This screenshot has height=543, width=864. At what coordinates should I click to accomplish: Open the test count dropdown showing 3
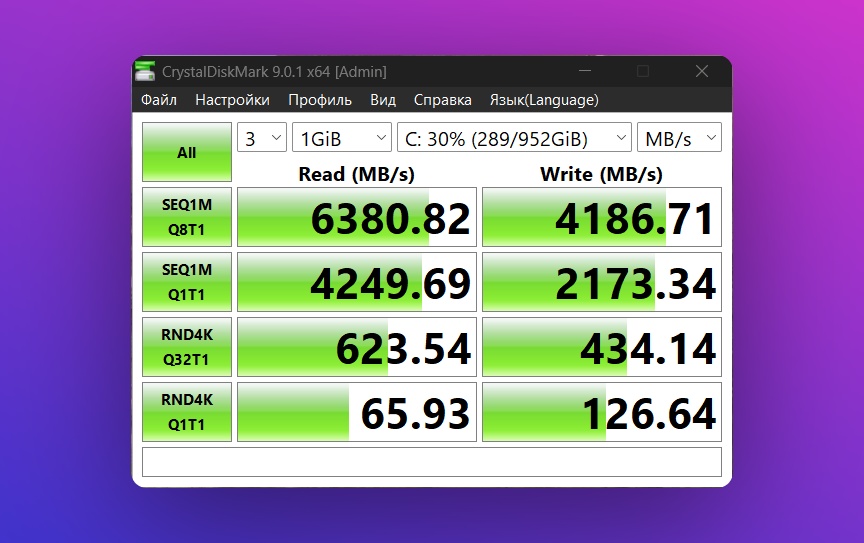262,137
